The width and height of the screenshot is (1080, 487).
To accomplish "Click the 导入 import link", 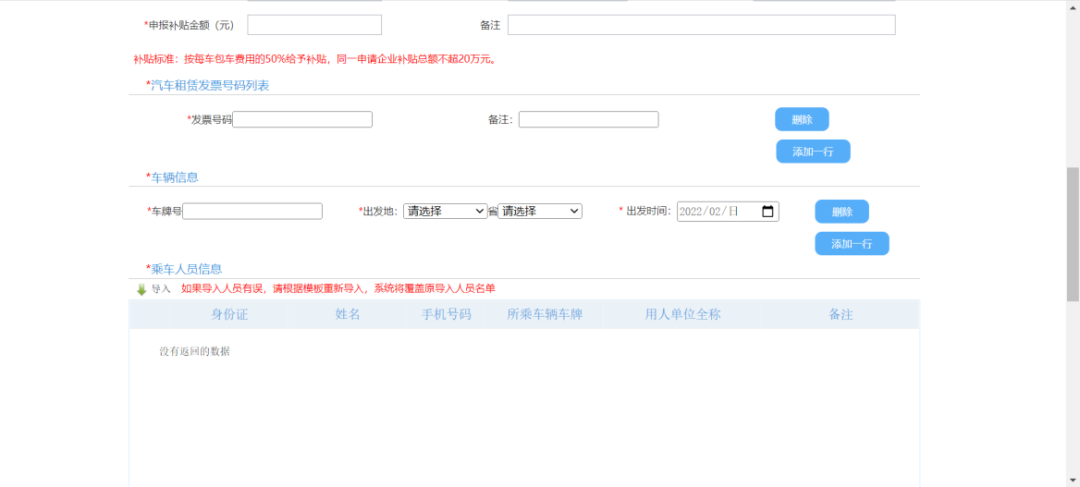I will pyautogui.click(x=161, y=289).
